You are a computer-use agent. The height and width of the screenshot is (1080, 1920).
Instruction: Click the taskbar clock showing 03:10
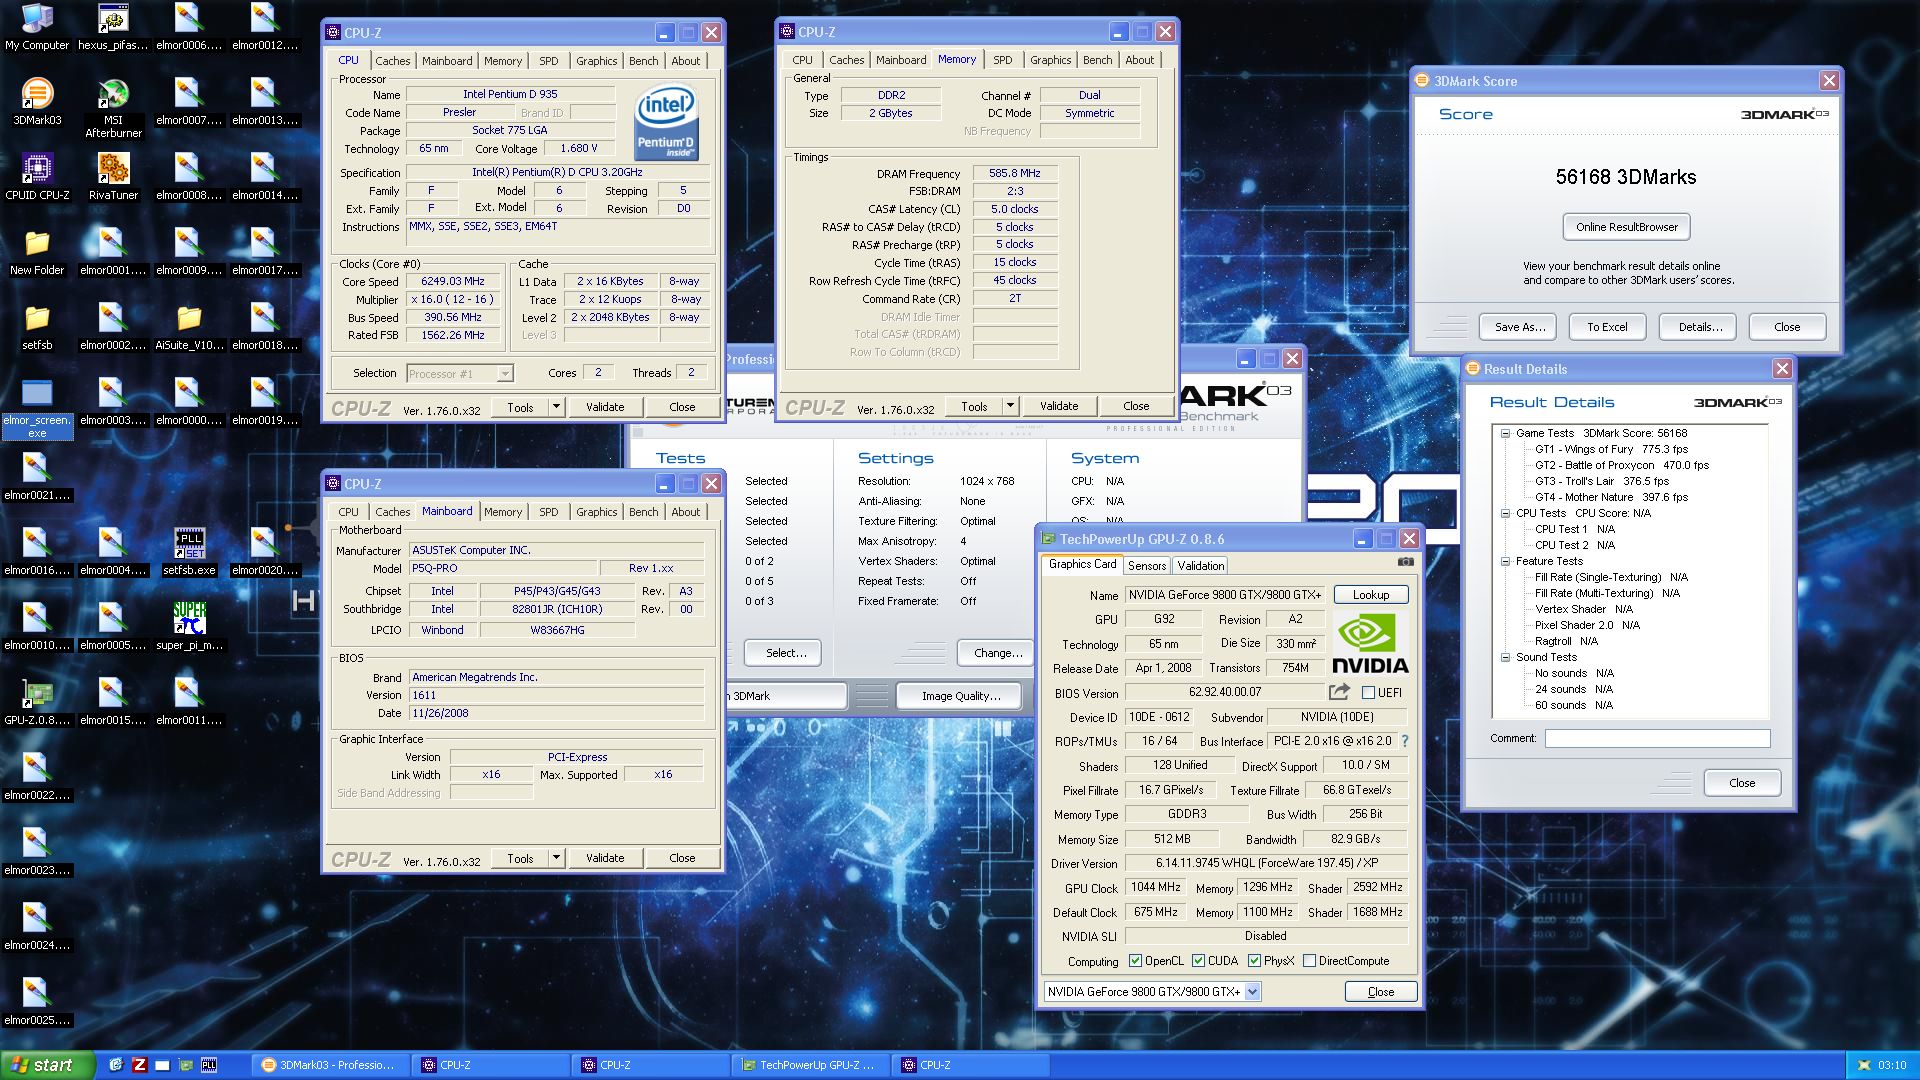coord(1891,1066)
